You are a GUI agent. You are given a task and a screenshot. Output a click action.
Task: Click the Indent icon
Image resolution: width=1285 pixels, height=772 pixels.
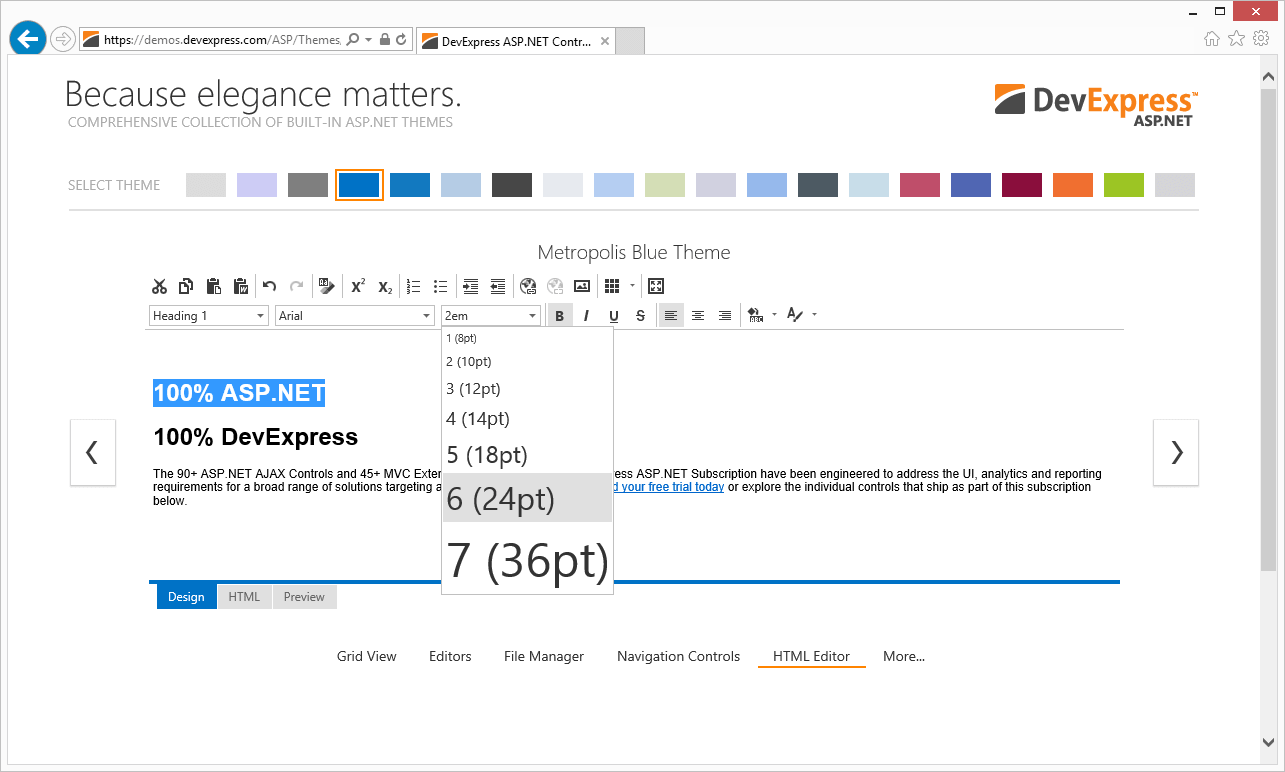click(x=471, y=286)
